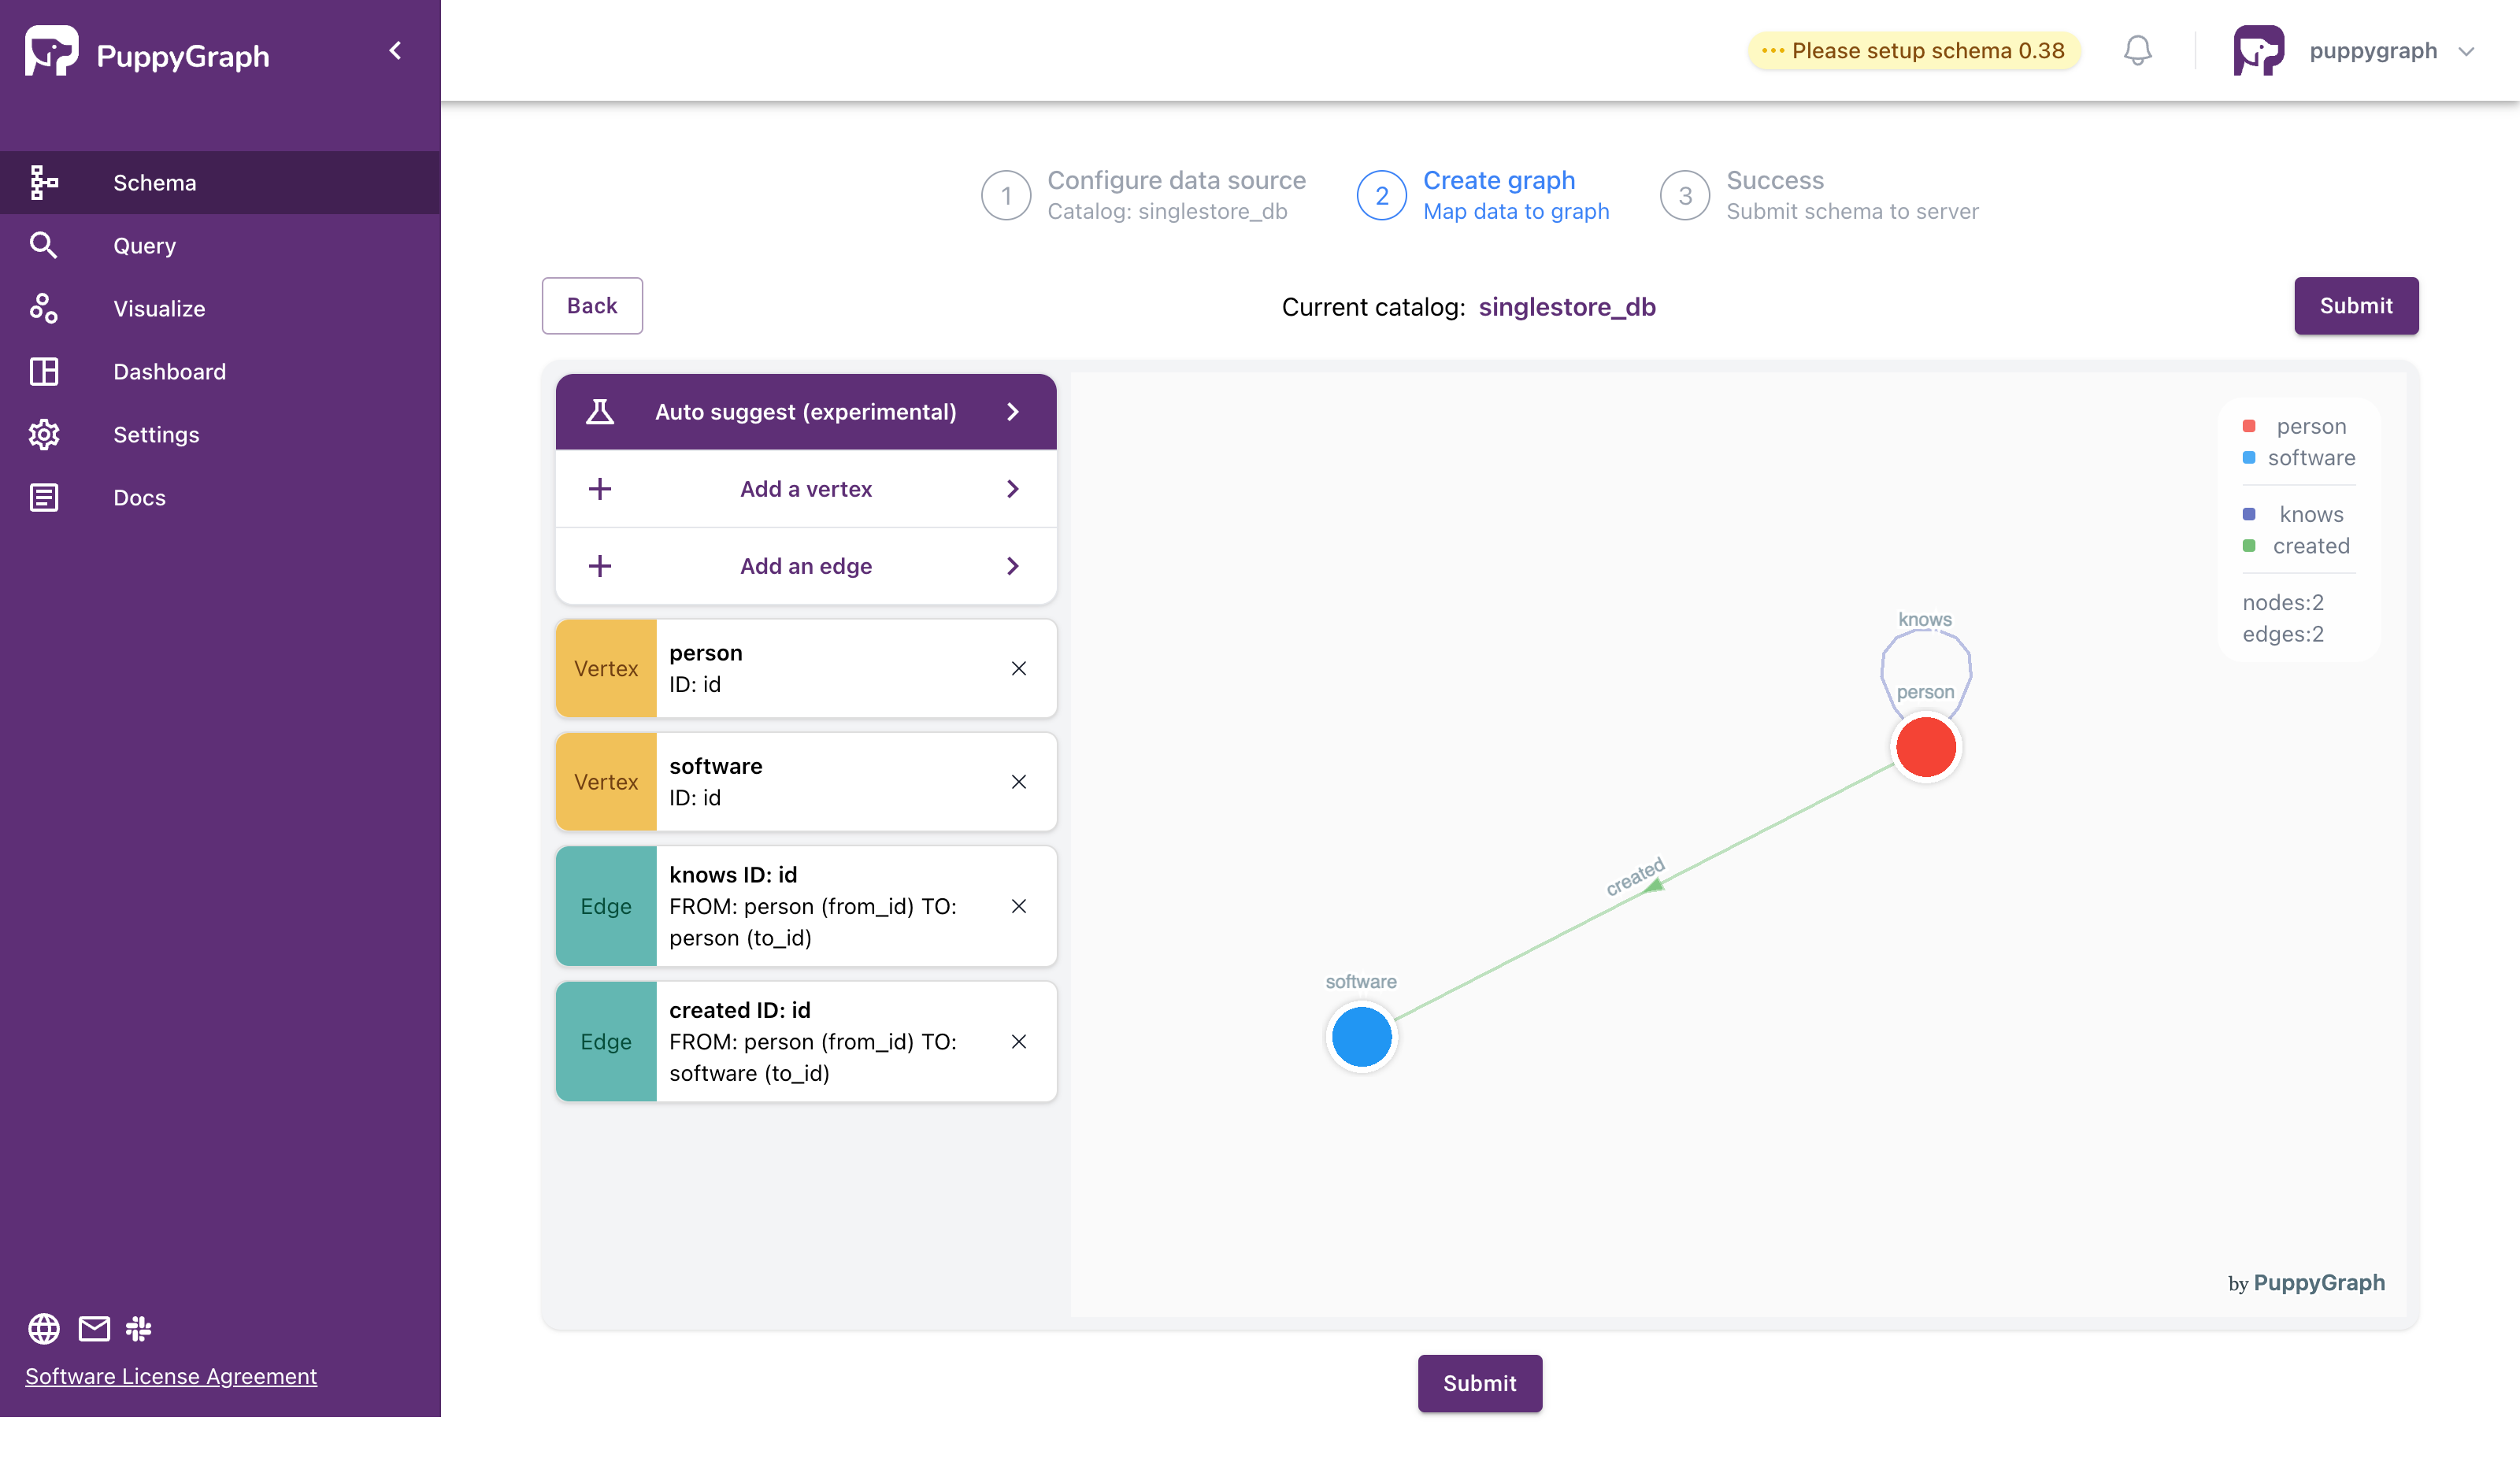Screen dimensions: 2520x1469
Task: Click the Settings icon in sidebar
Action: (x=44, y=434)
